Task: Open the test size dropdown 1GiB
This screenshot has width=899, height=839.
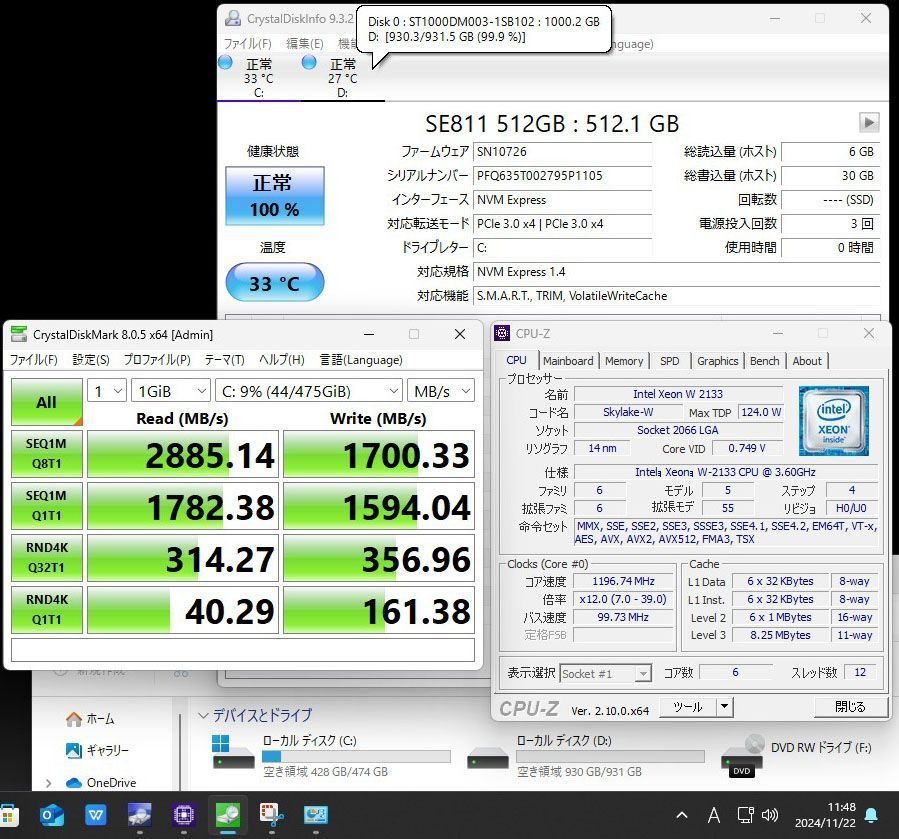Action: click(x=170, y=391)
